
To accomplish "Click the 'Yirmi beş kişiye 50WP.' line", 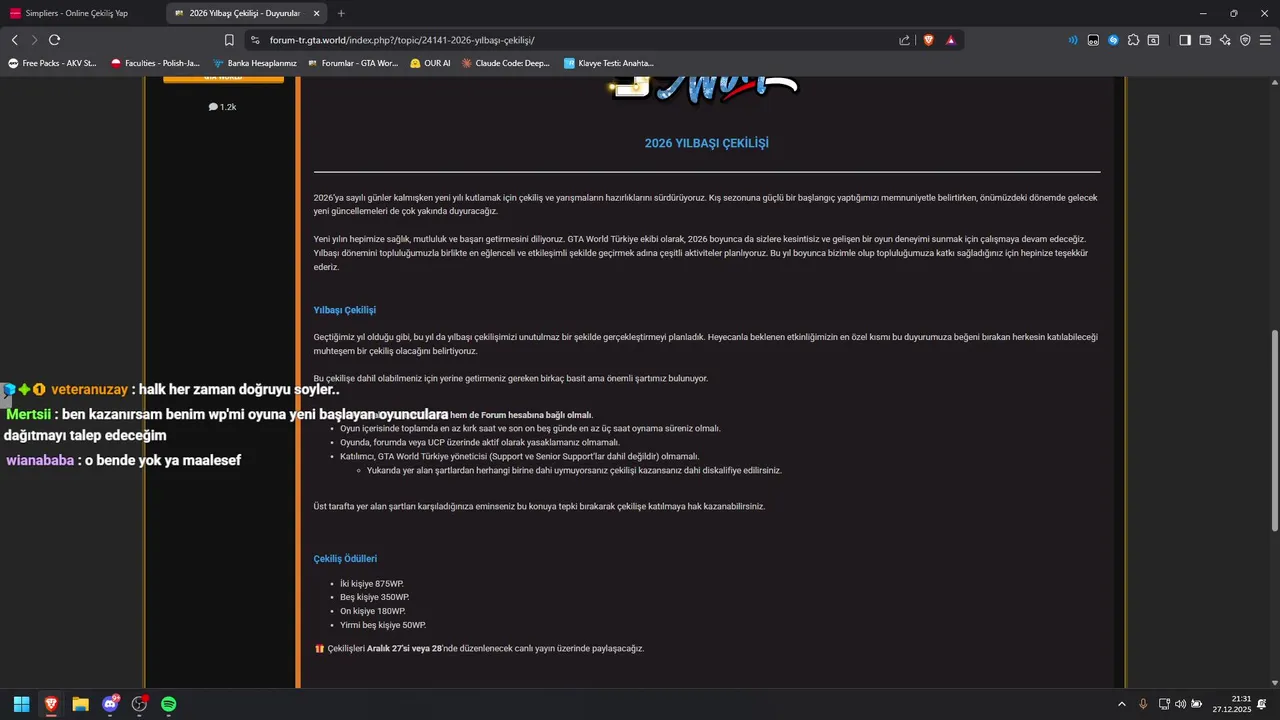I will click(x=383, y=625).
